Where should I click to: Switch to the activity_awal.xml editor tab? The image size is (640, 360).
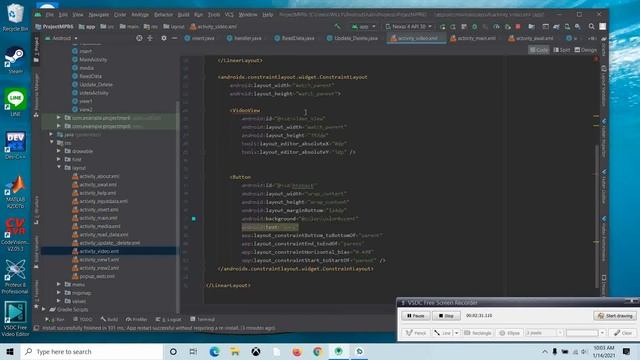(531, 38)
